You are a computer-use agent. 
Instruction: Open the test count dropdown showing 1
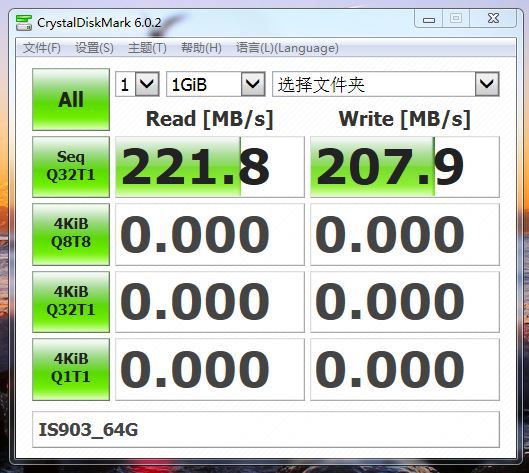coord(137,84)
